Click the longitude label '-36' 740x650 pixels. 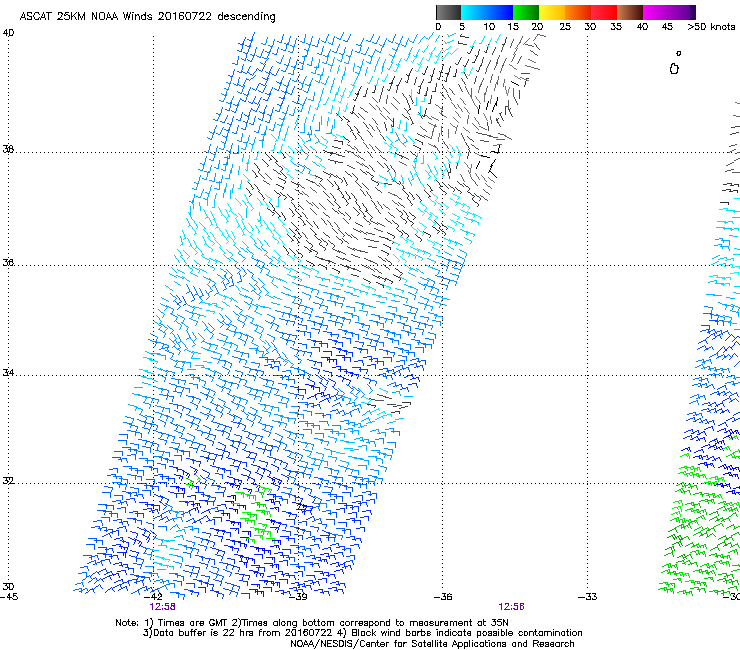tap(443, 597)
